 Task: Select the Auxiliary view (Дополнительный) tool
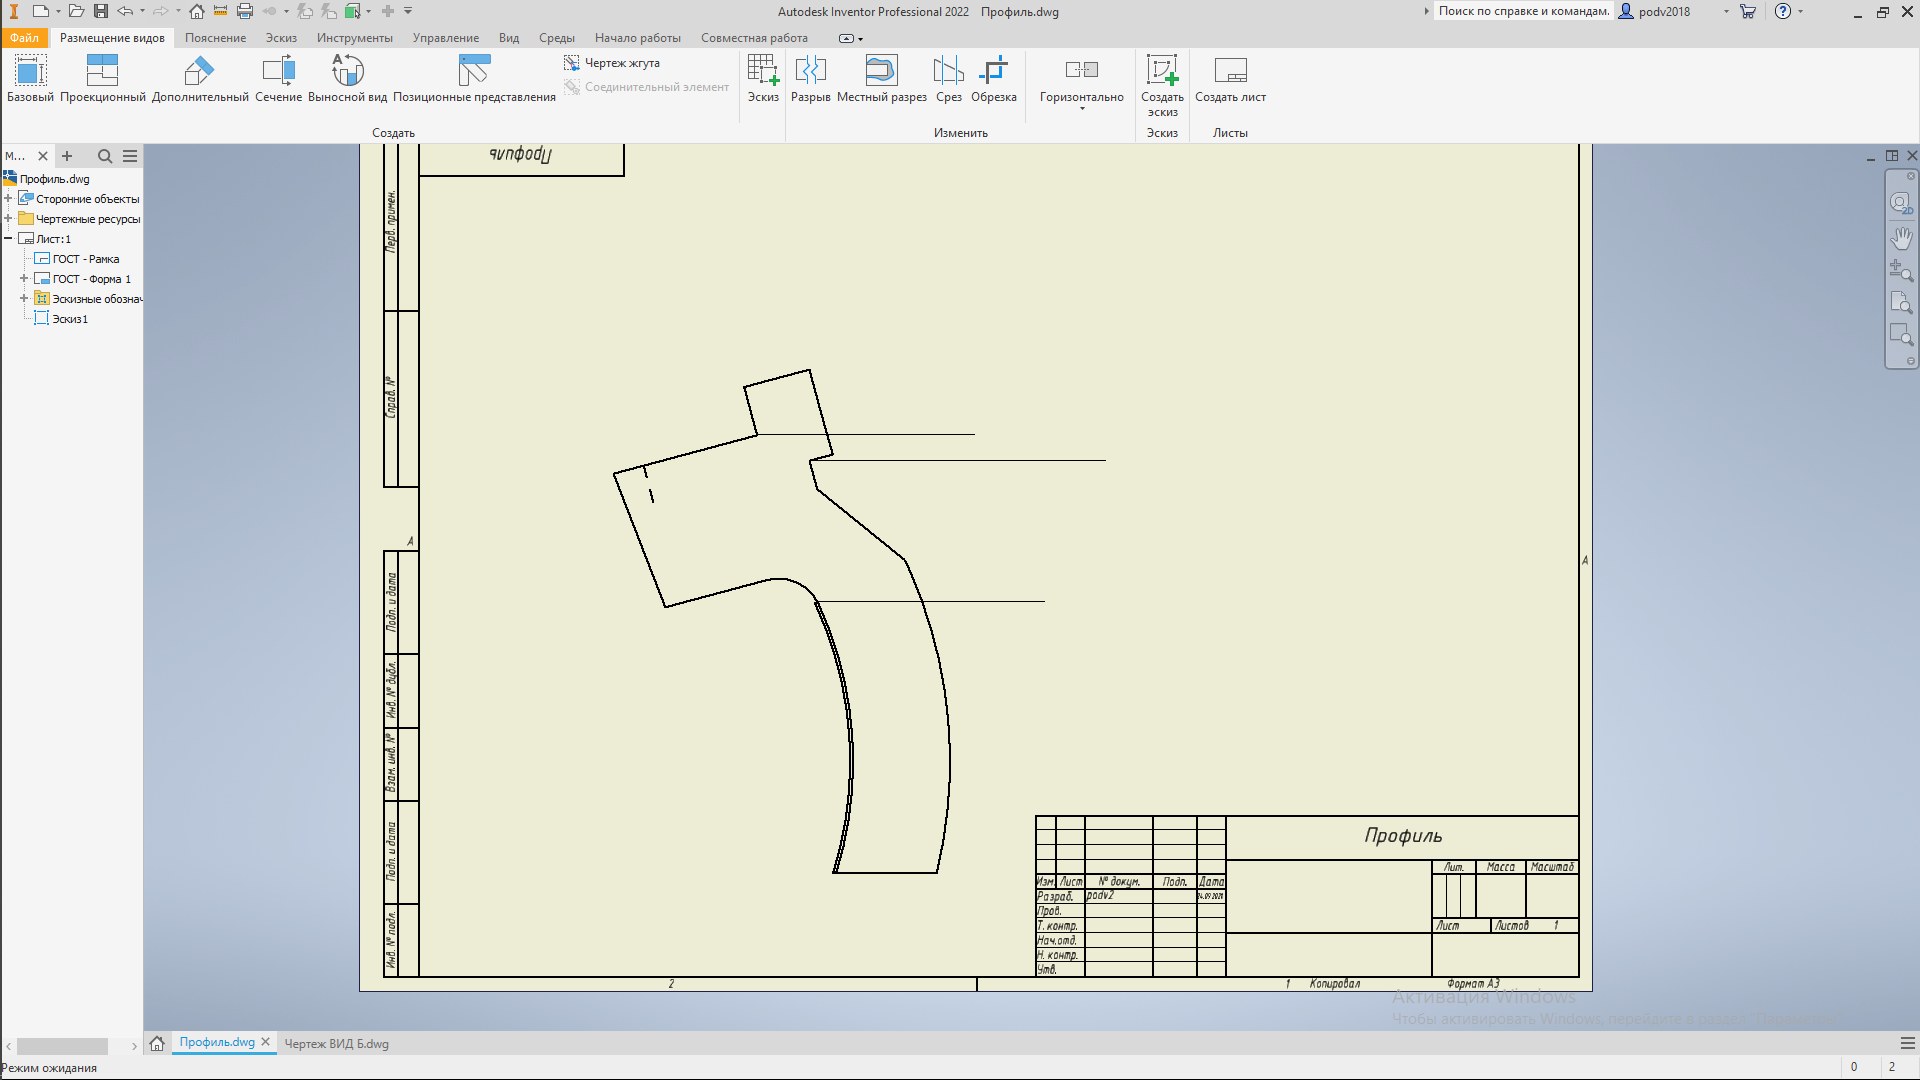[199, 71]
